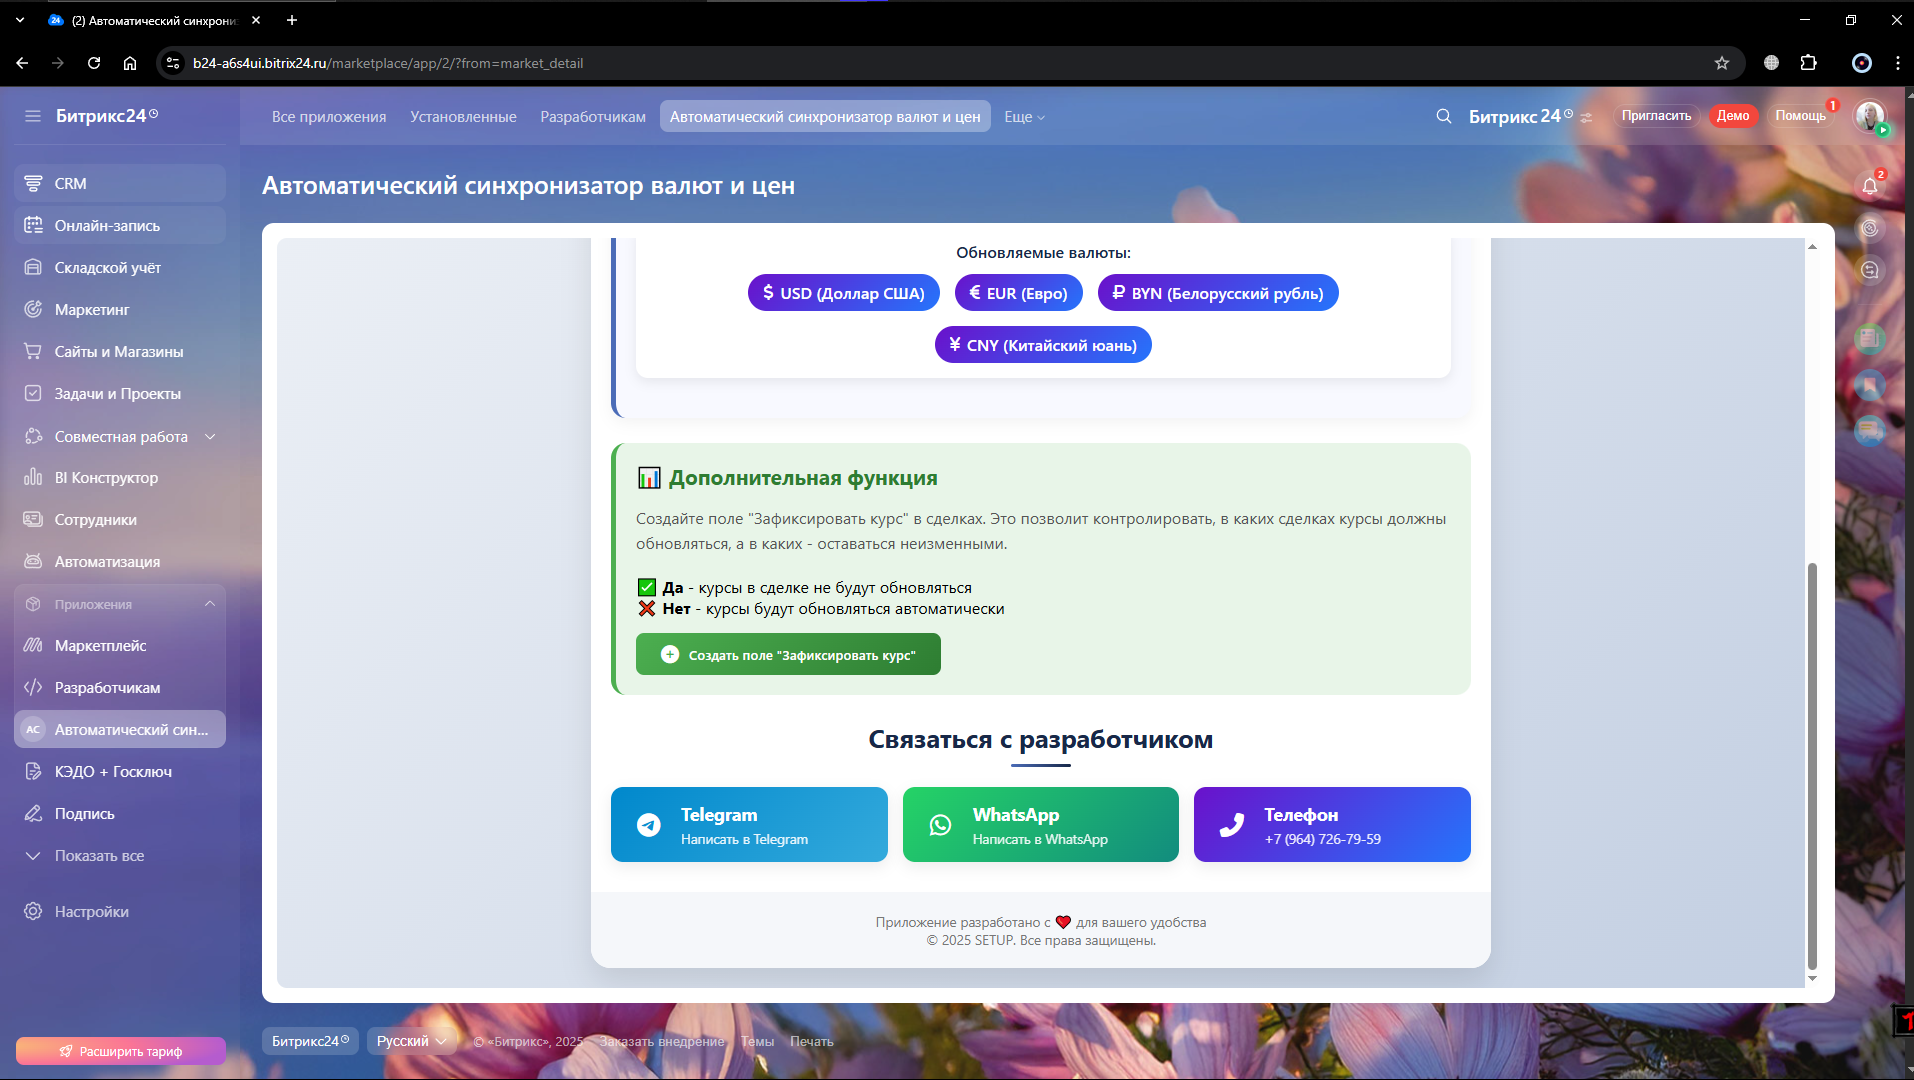The height and width of the screenshot is (1080, 1914).
Task: Open BI Конструктор chart icon
Action: pyautogui.click(x=33, y=478)
